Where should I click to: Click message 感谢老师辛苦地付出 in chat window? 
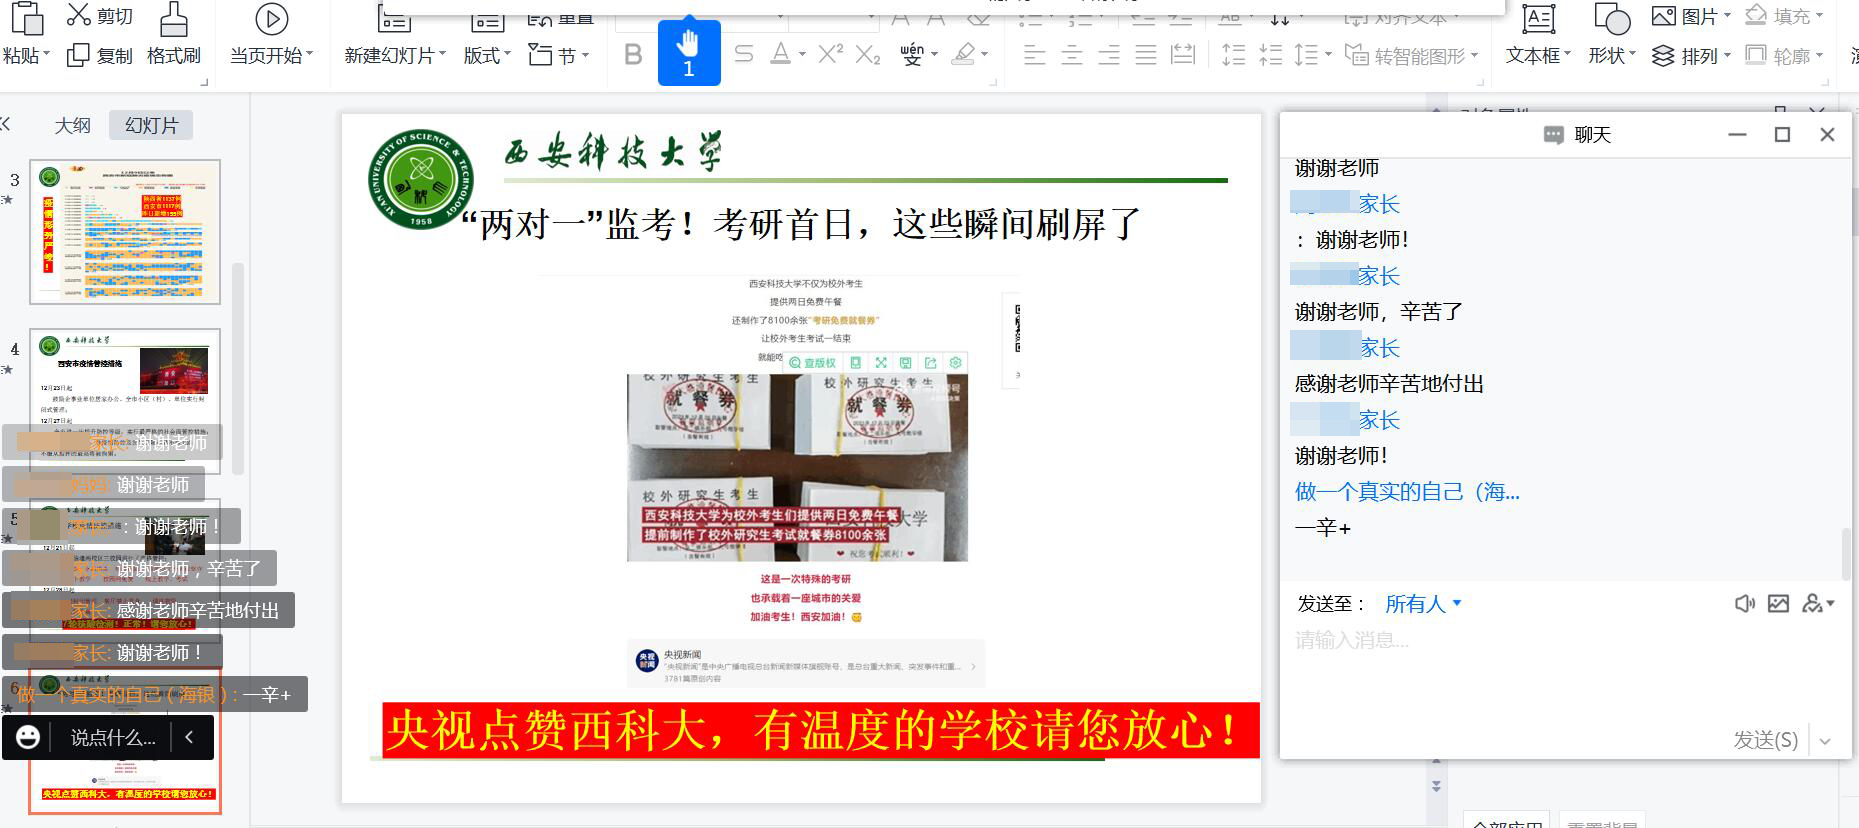1389,384
